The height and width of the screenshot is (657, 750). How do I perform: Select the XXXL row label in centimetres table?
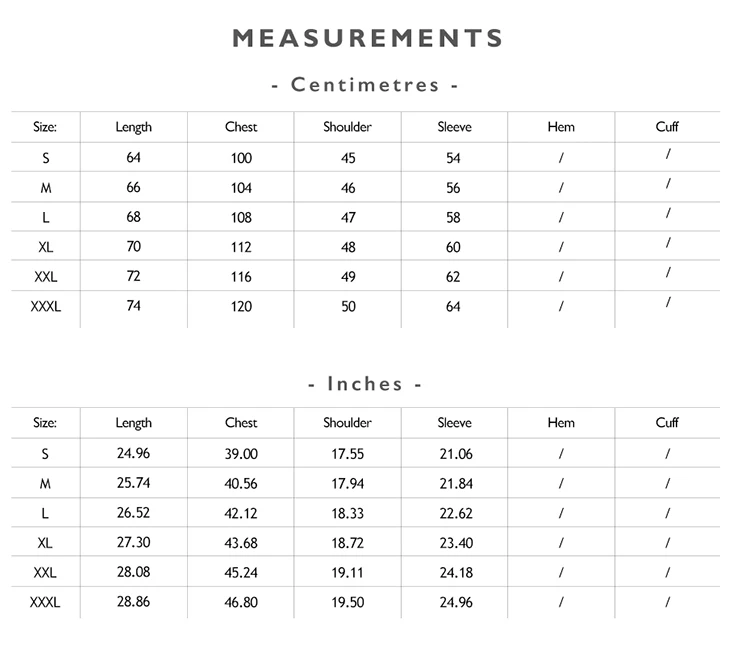pos(45,307)
